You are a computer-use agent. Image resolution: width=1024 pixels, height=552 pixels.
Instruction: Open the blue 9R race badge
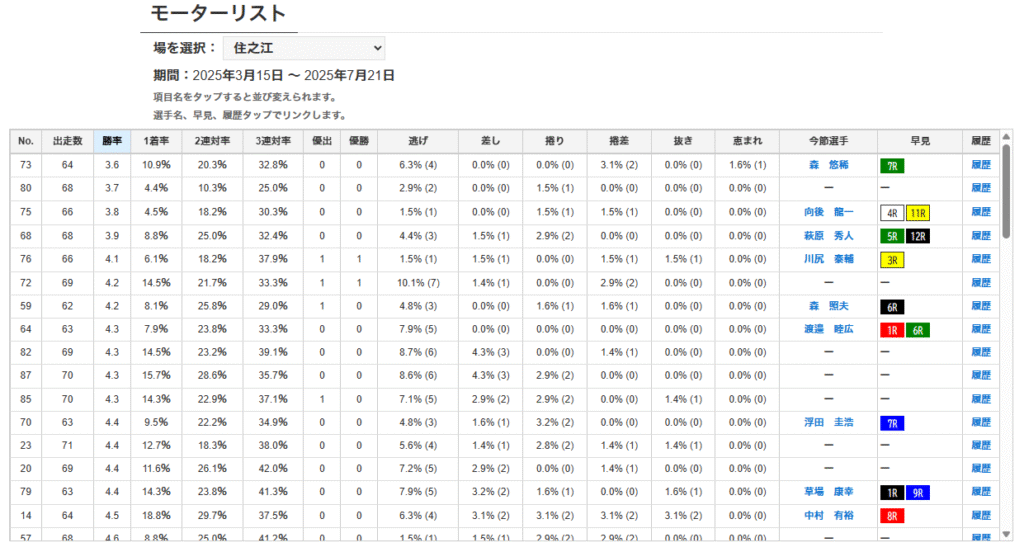tap(918, 493)
